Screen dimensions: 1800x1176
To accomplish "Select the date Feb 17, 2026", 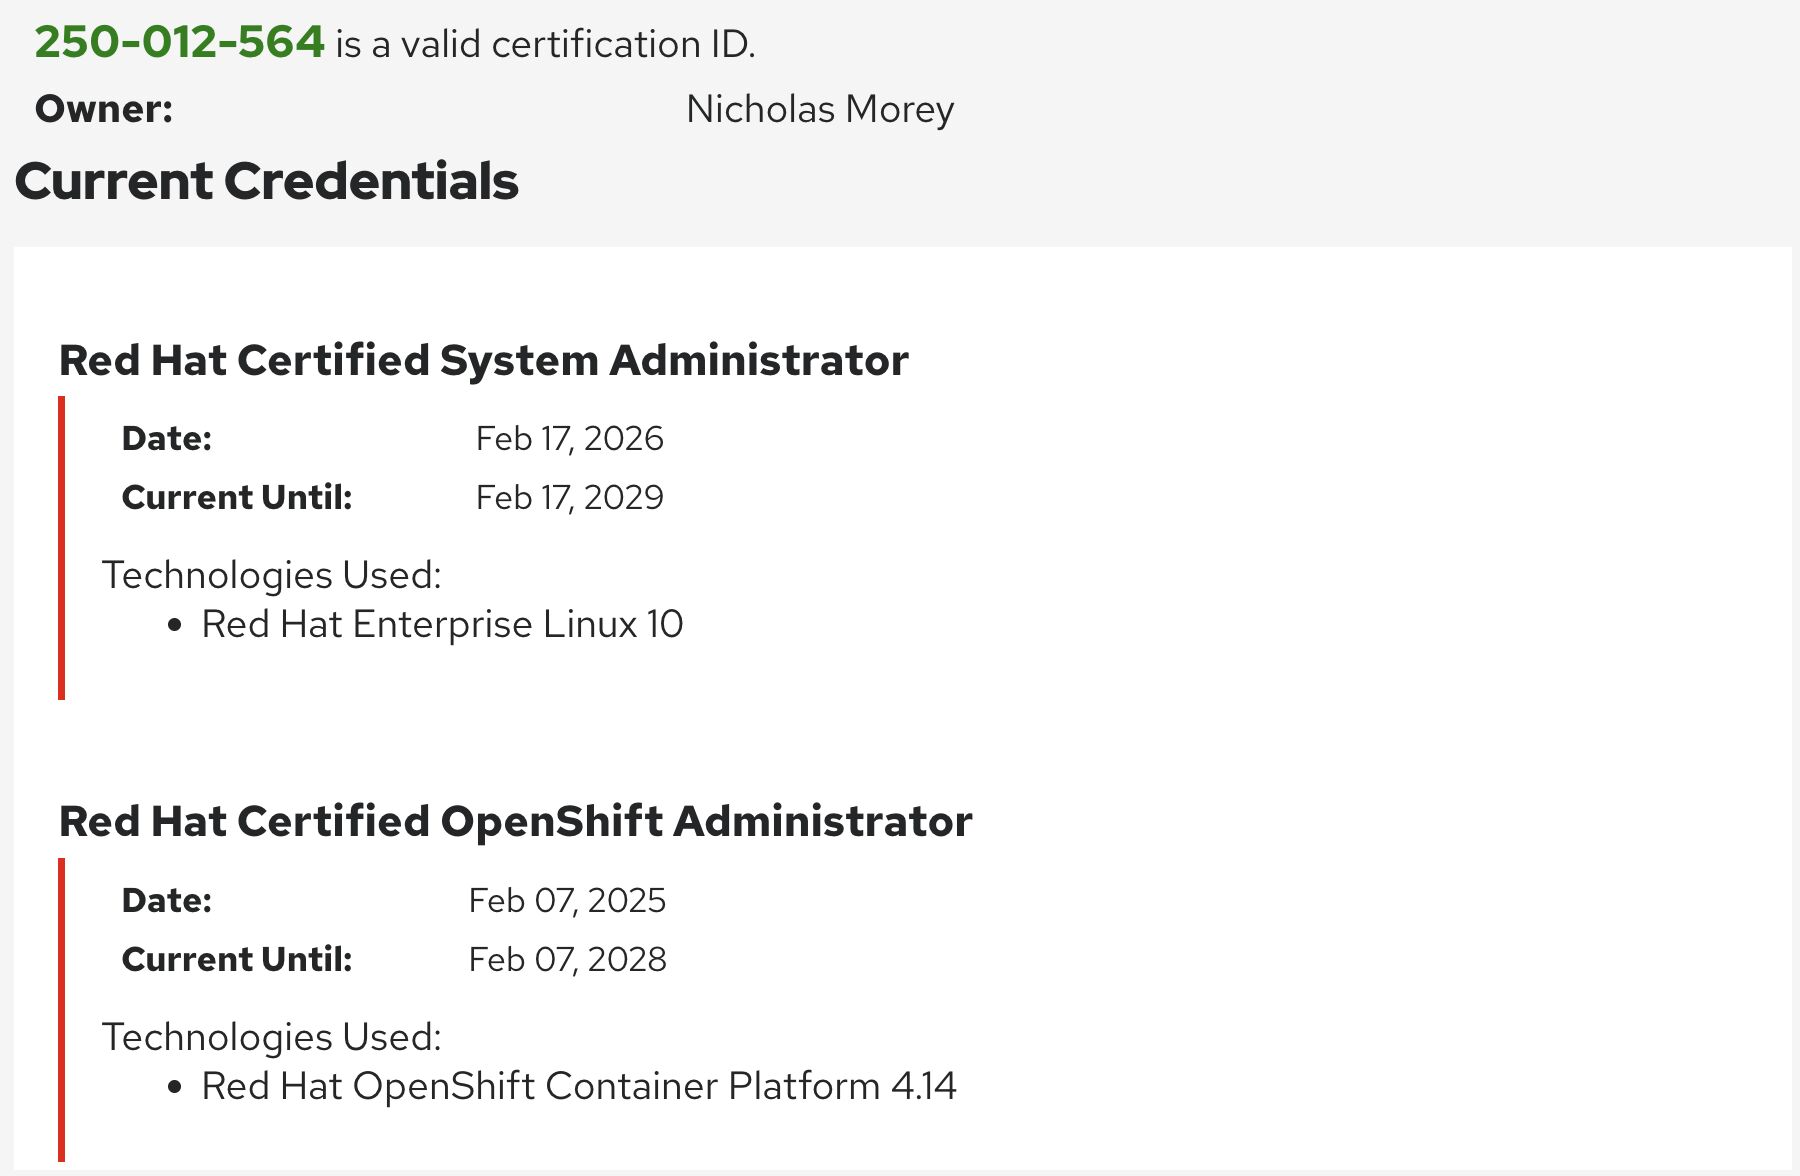I will click(x=570, y=438).
